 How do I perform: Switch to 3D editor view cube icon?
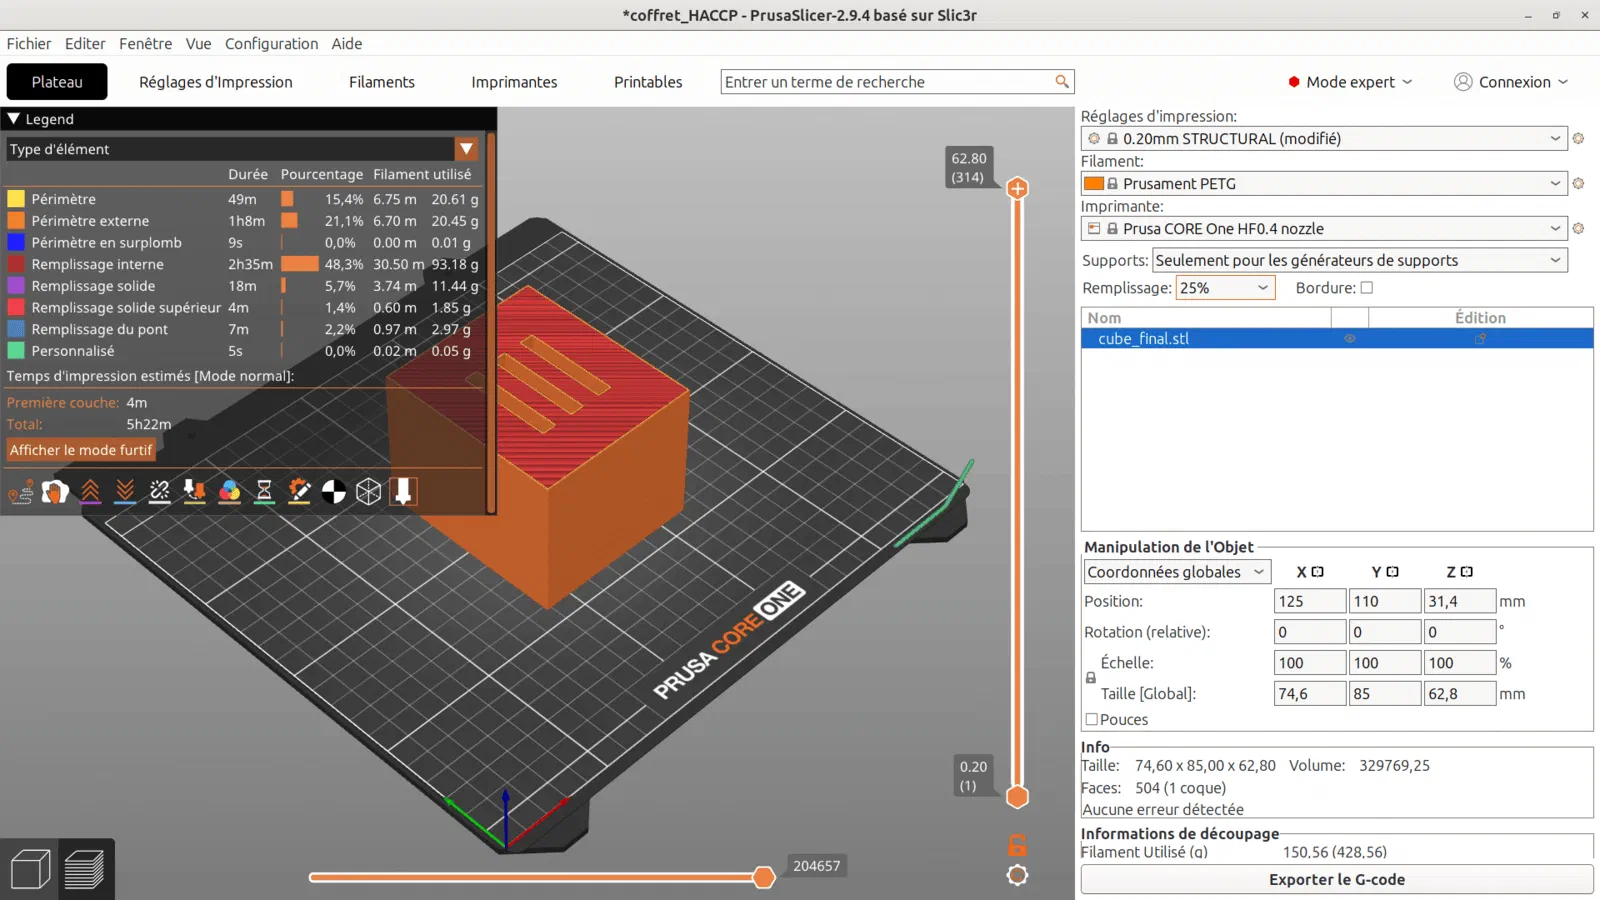30,869
